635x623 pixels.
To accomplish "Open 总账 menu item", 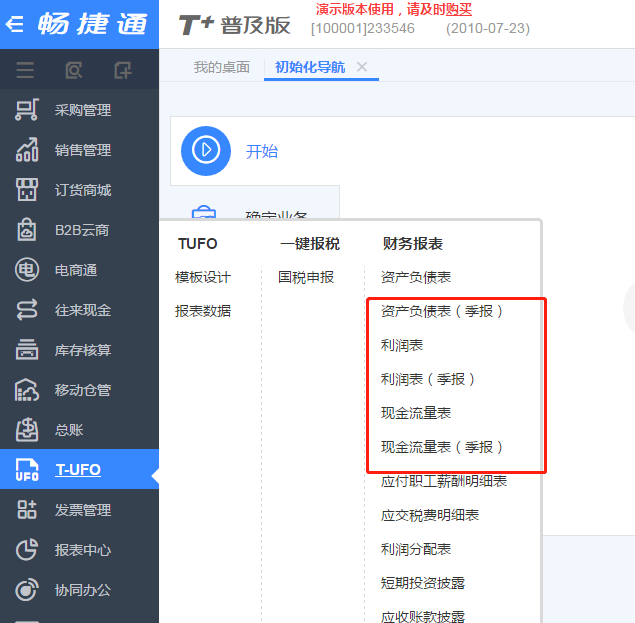I will 69,430.
